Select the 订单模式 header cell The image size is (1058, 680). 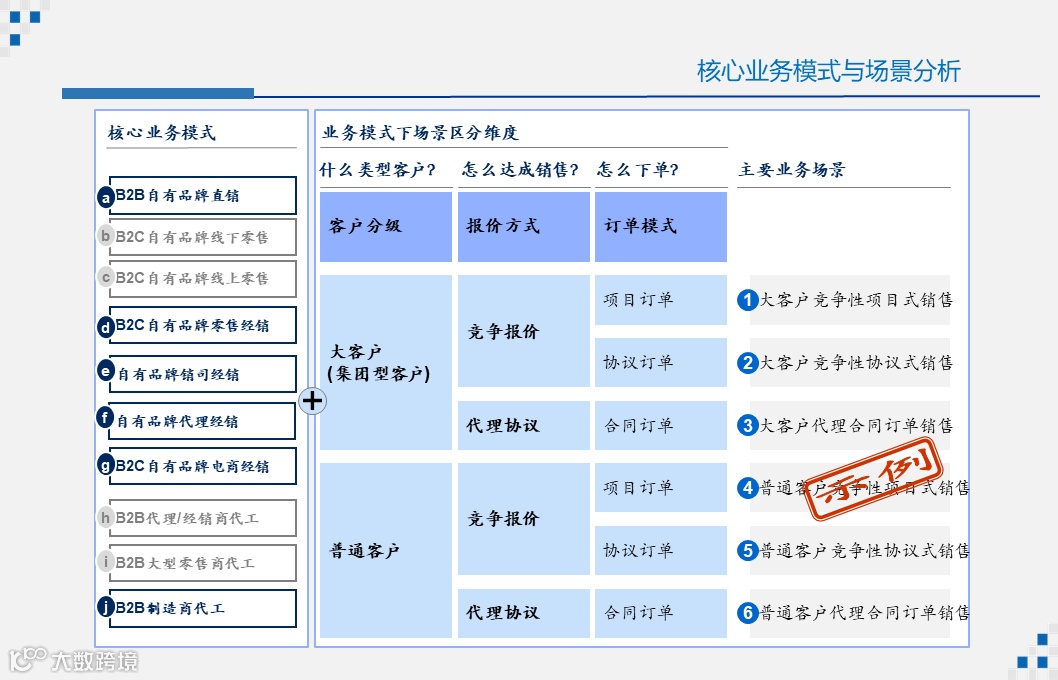pos(661,227)
